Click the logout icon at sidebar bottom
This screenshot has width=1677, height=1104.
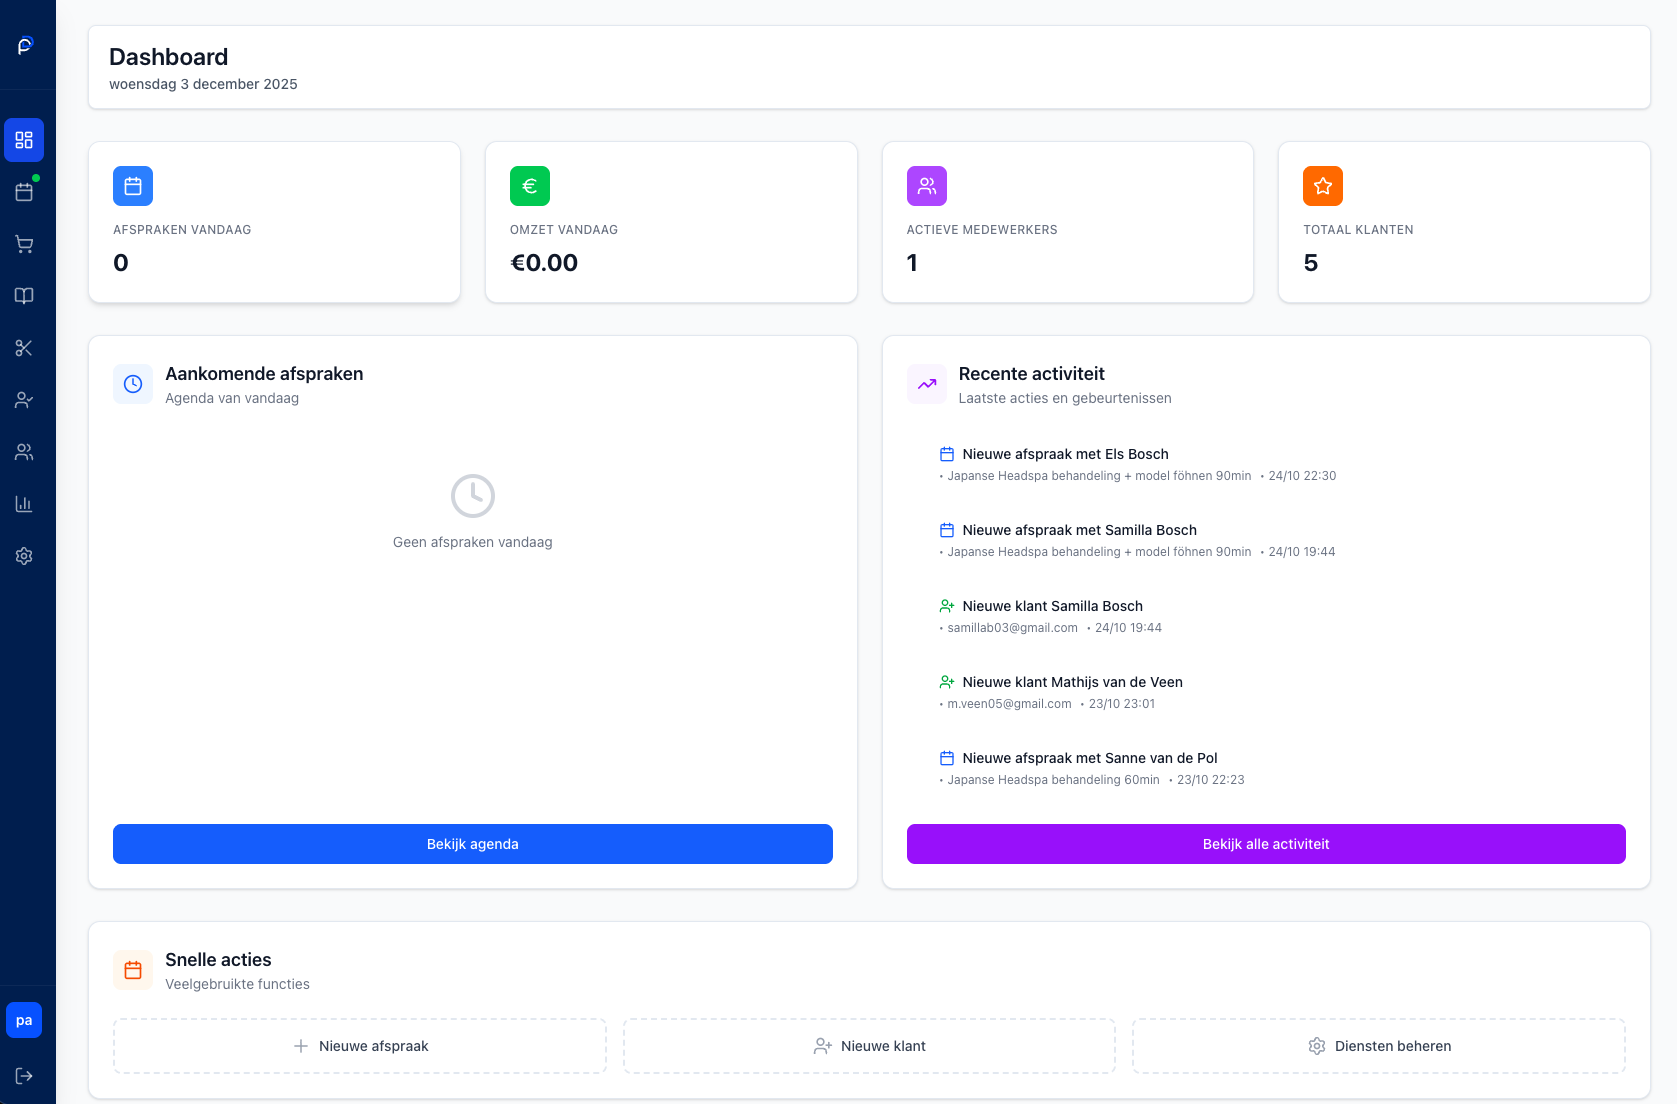point(24,1076)
